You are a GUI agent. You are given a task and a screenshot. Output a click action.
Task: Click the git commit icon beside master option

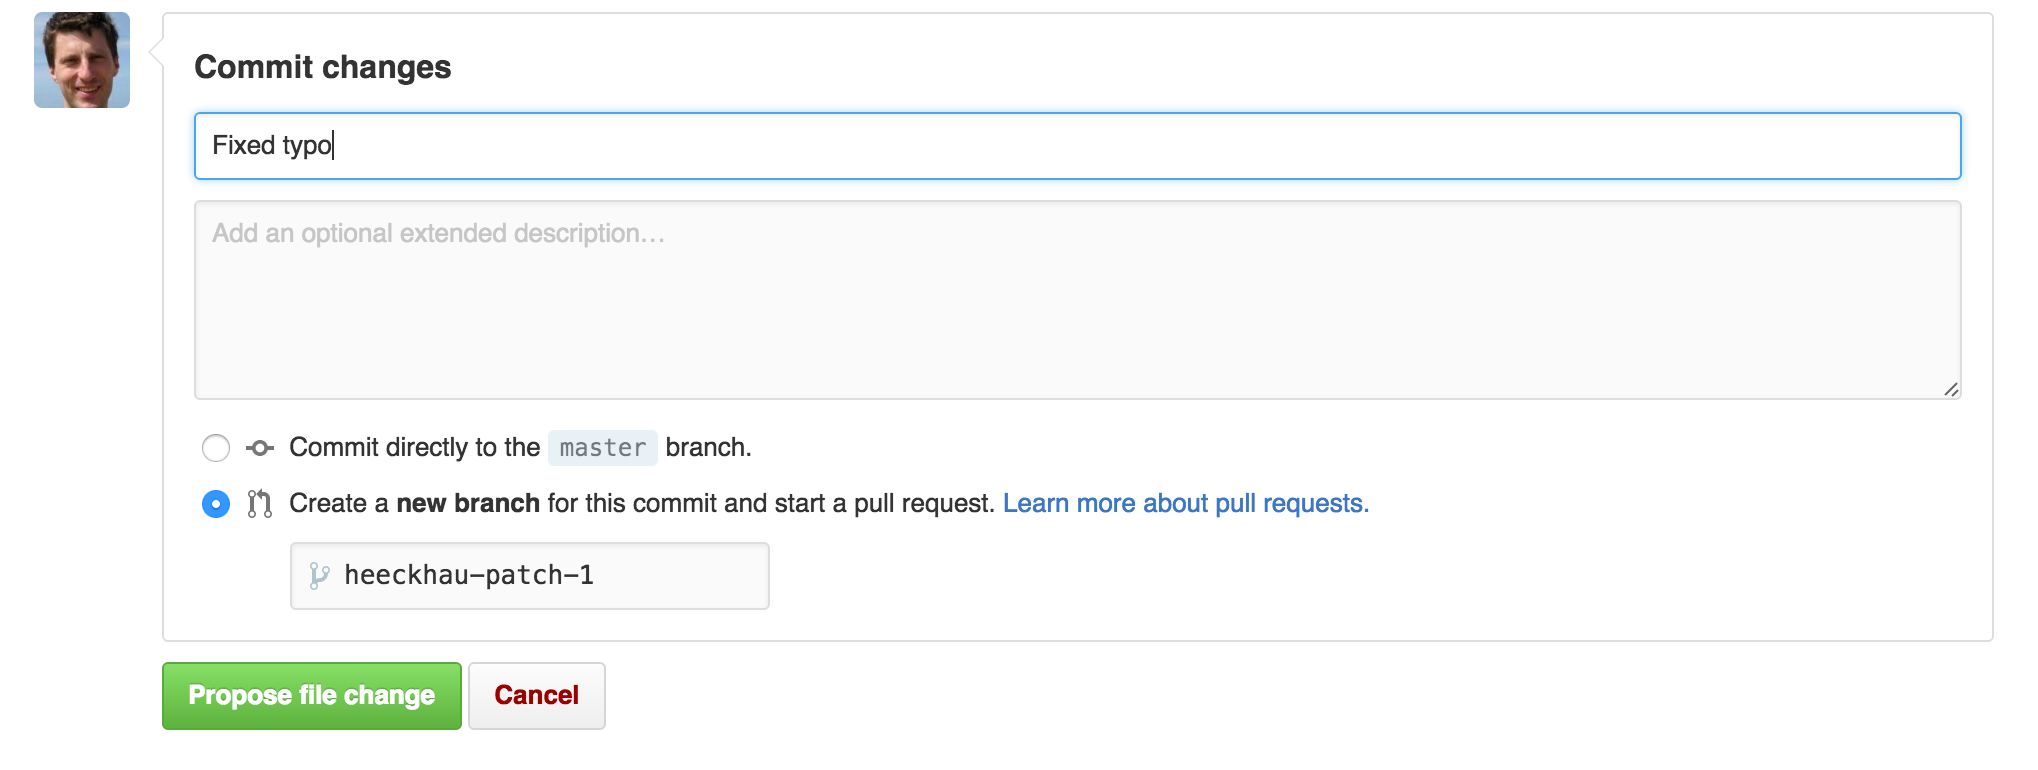260,448
